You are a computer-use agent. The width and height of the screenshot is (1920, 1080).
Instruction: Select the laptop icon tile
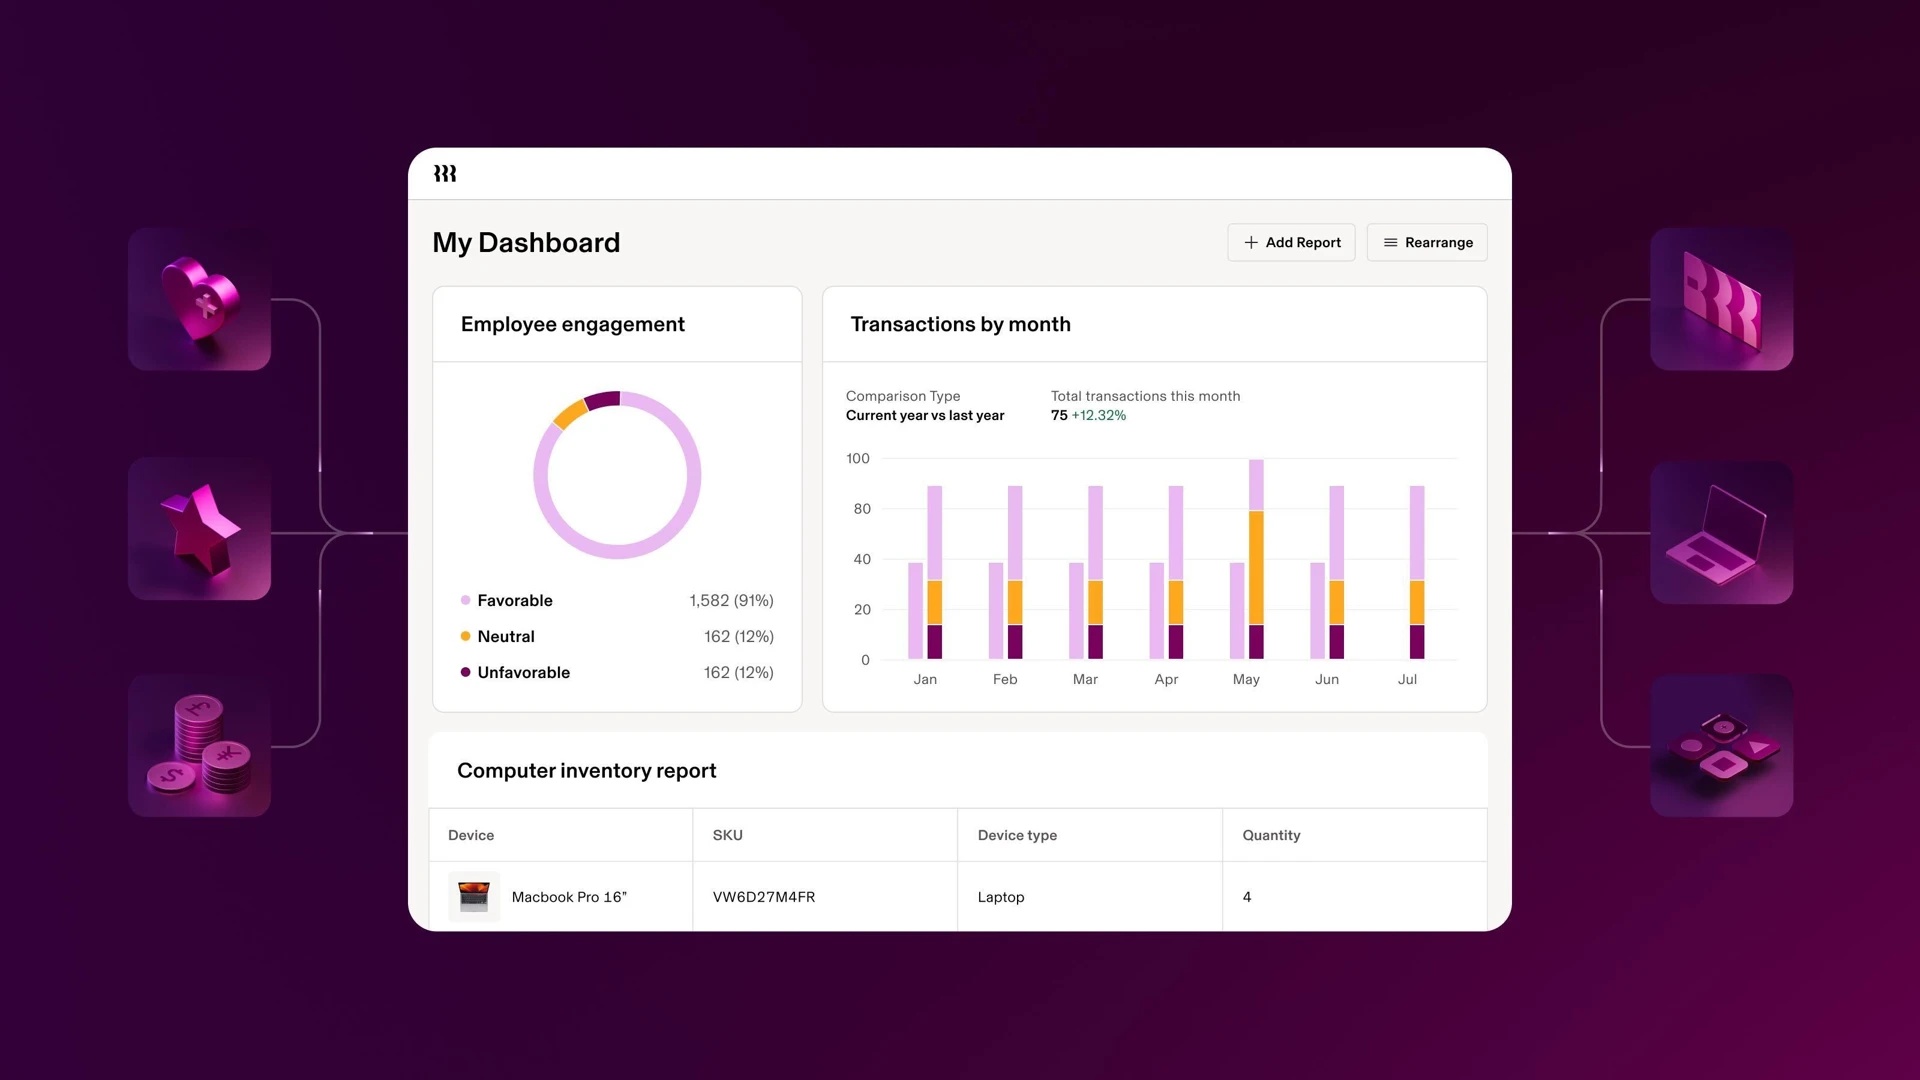[x=1721, y=533]
